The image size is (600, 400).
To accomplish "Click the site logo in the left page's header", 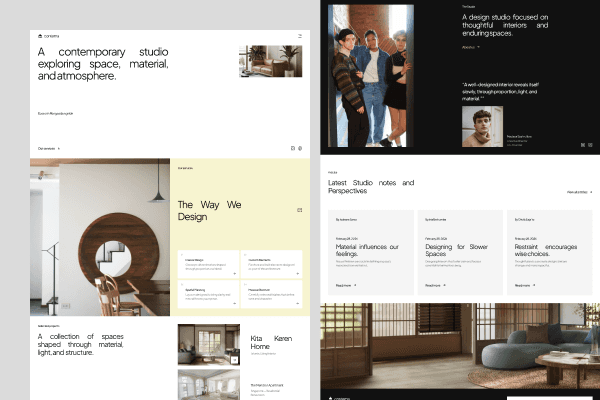I will tap(49, 36).
